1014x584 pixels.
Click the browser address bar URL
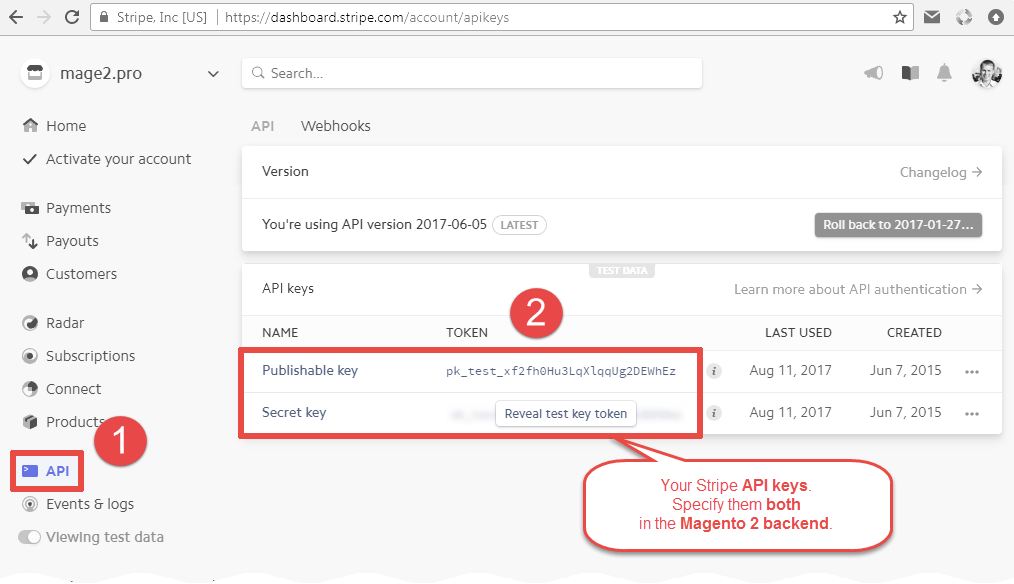click(367, 17)
